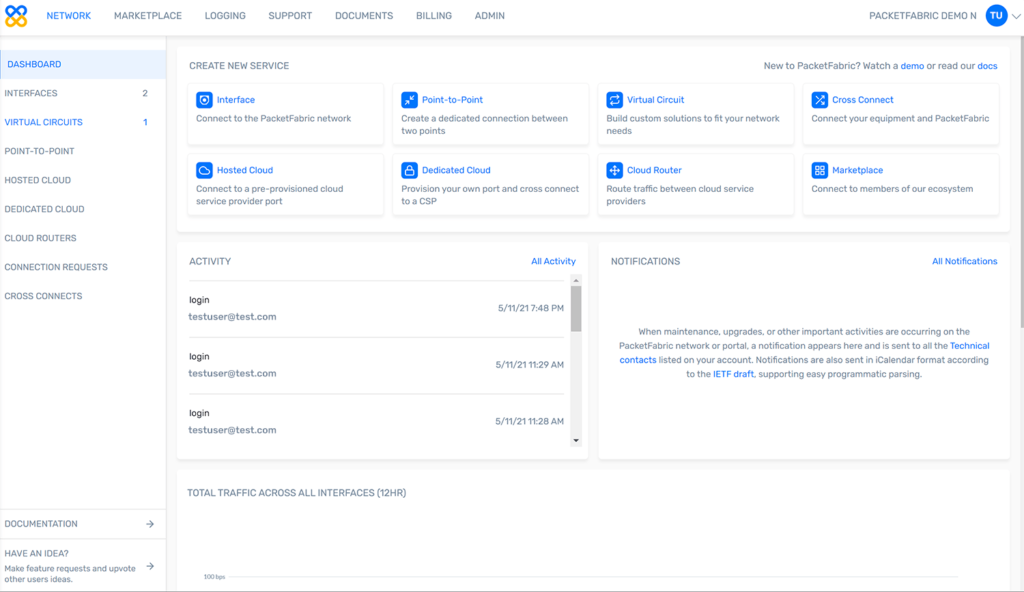
Task: Click the Virtual Circuit service icon
Action: point(615,100)
